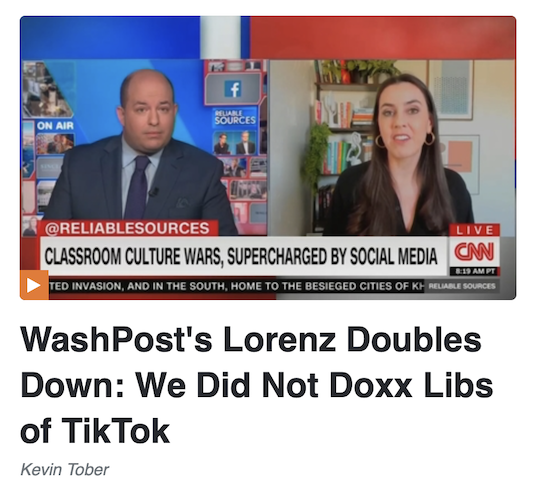Click the 8:19 AM PT timestamp
The width and height of the screenshot is (535, 501).
click(x=475, y=272)
